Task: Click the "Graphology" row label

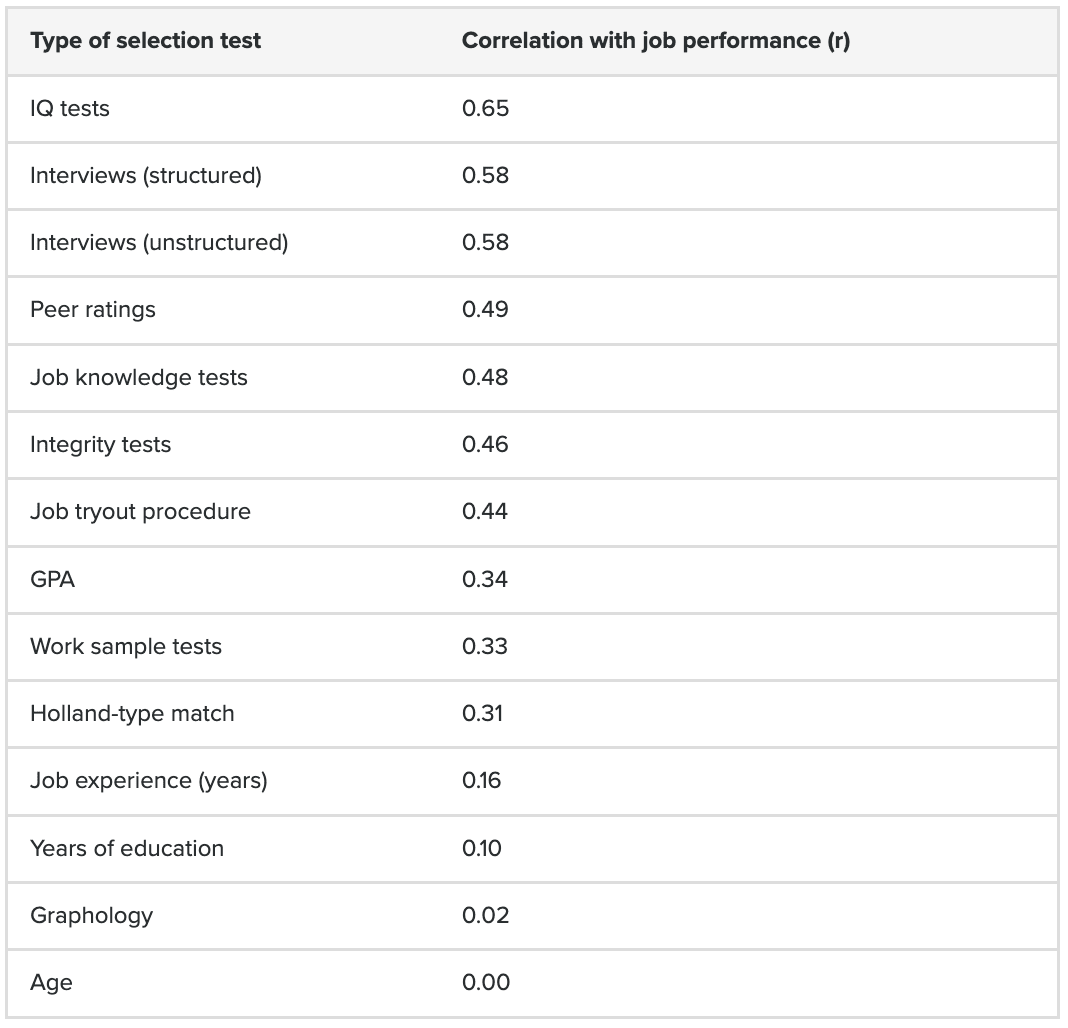Action: click(x=92, y=915)
